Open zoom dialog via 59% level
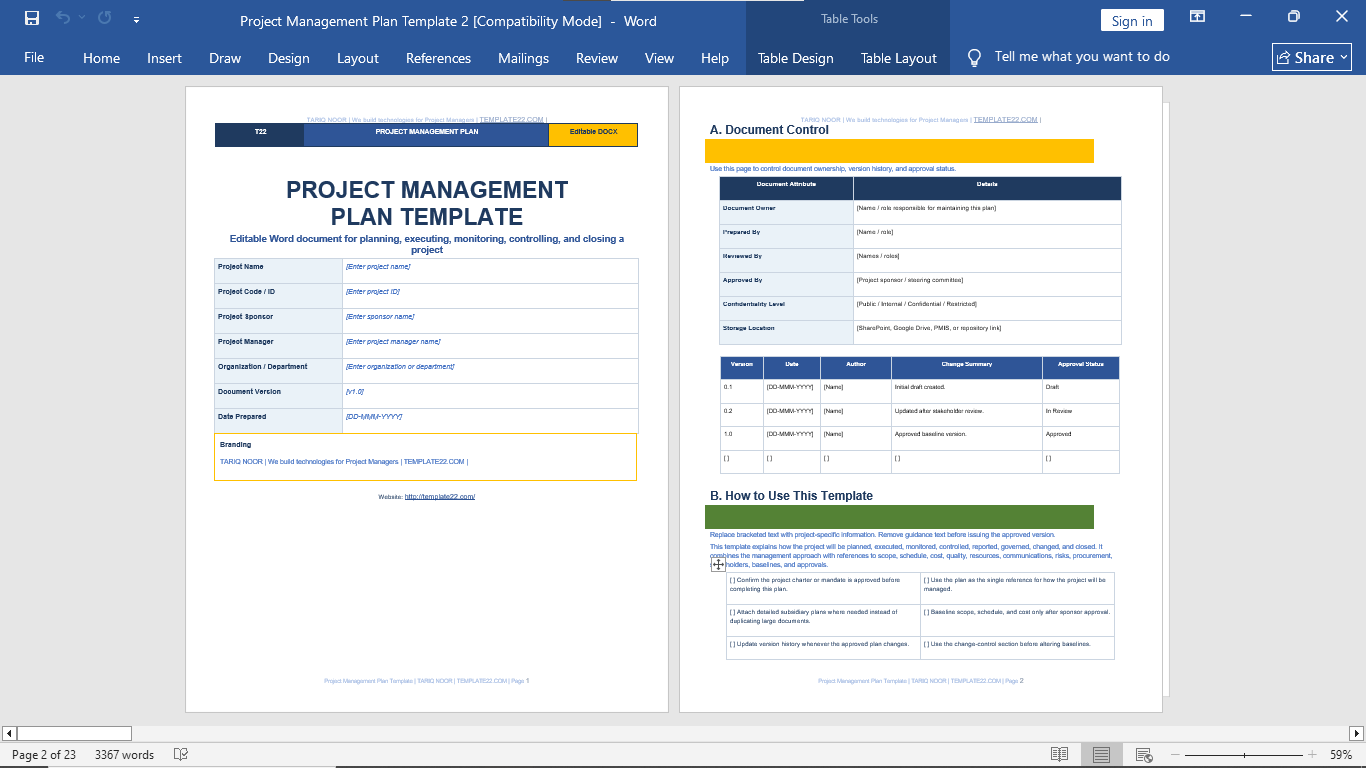 (x=1341, y=755)
